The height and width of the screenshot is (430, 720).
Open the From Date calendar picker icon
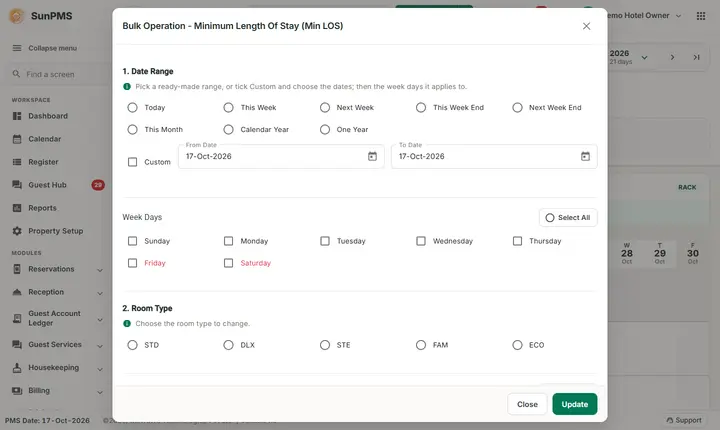(372, 156)
